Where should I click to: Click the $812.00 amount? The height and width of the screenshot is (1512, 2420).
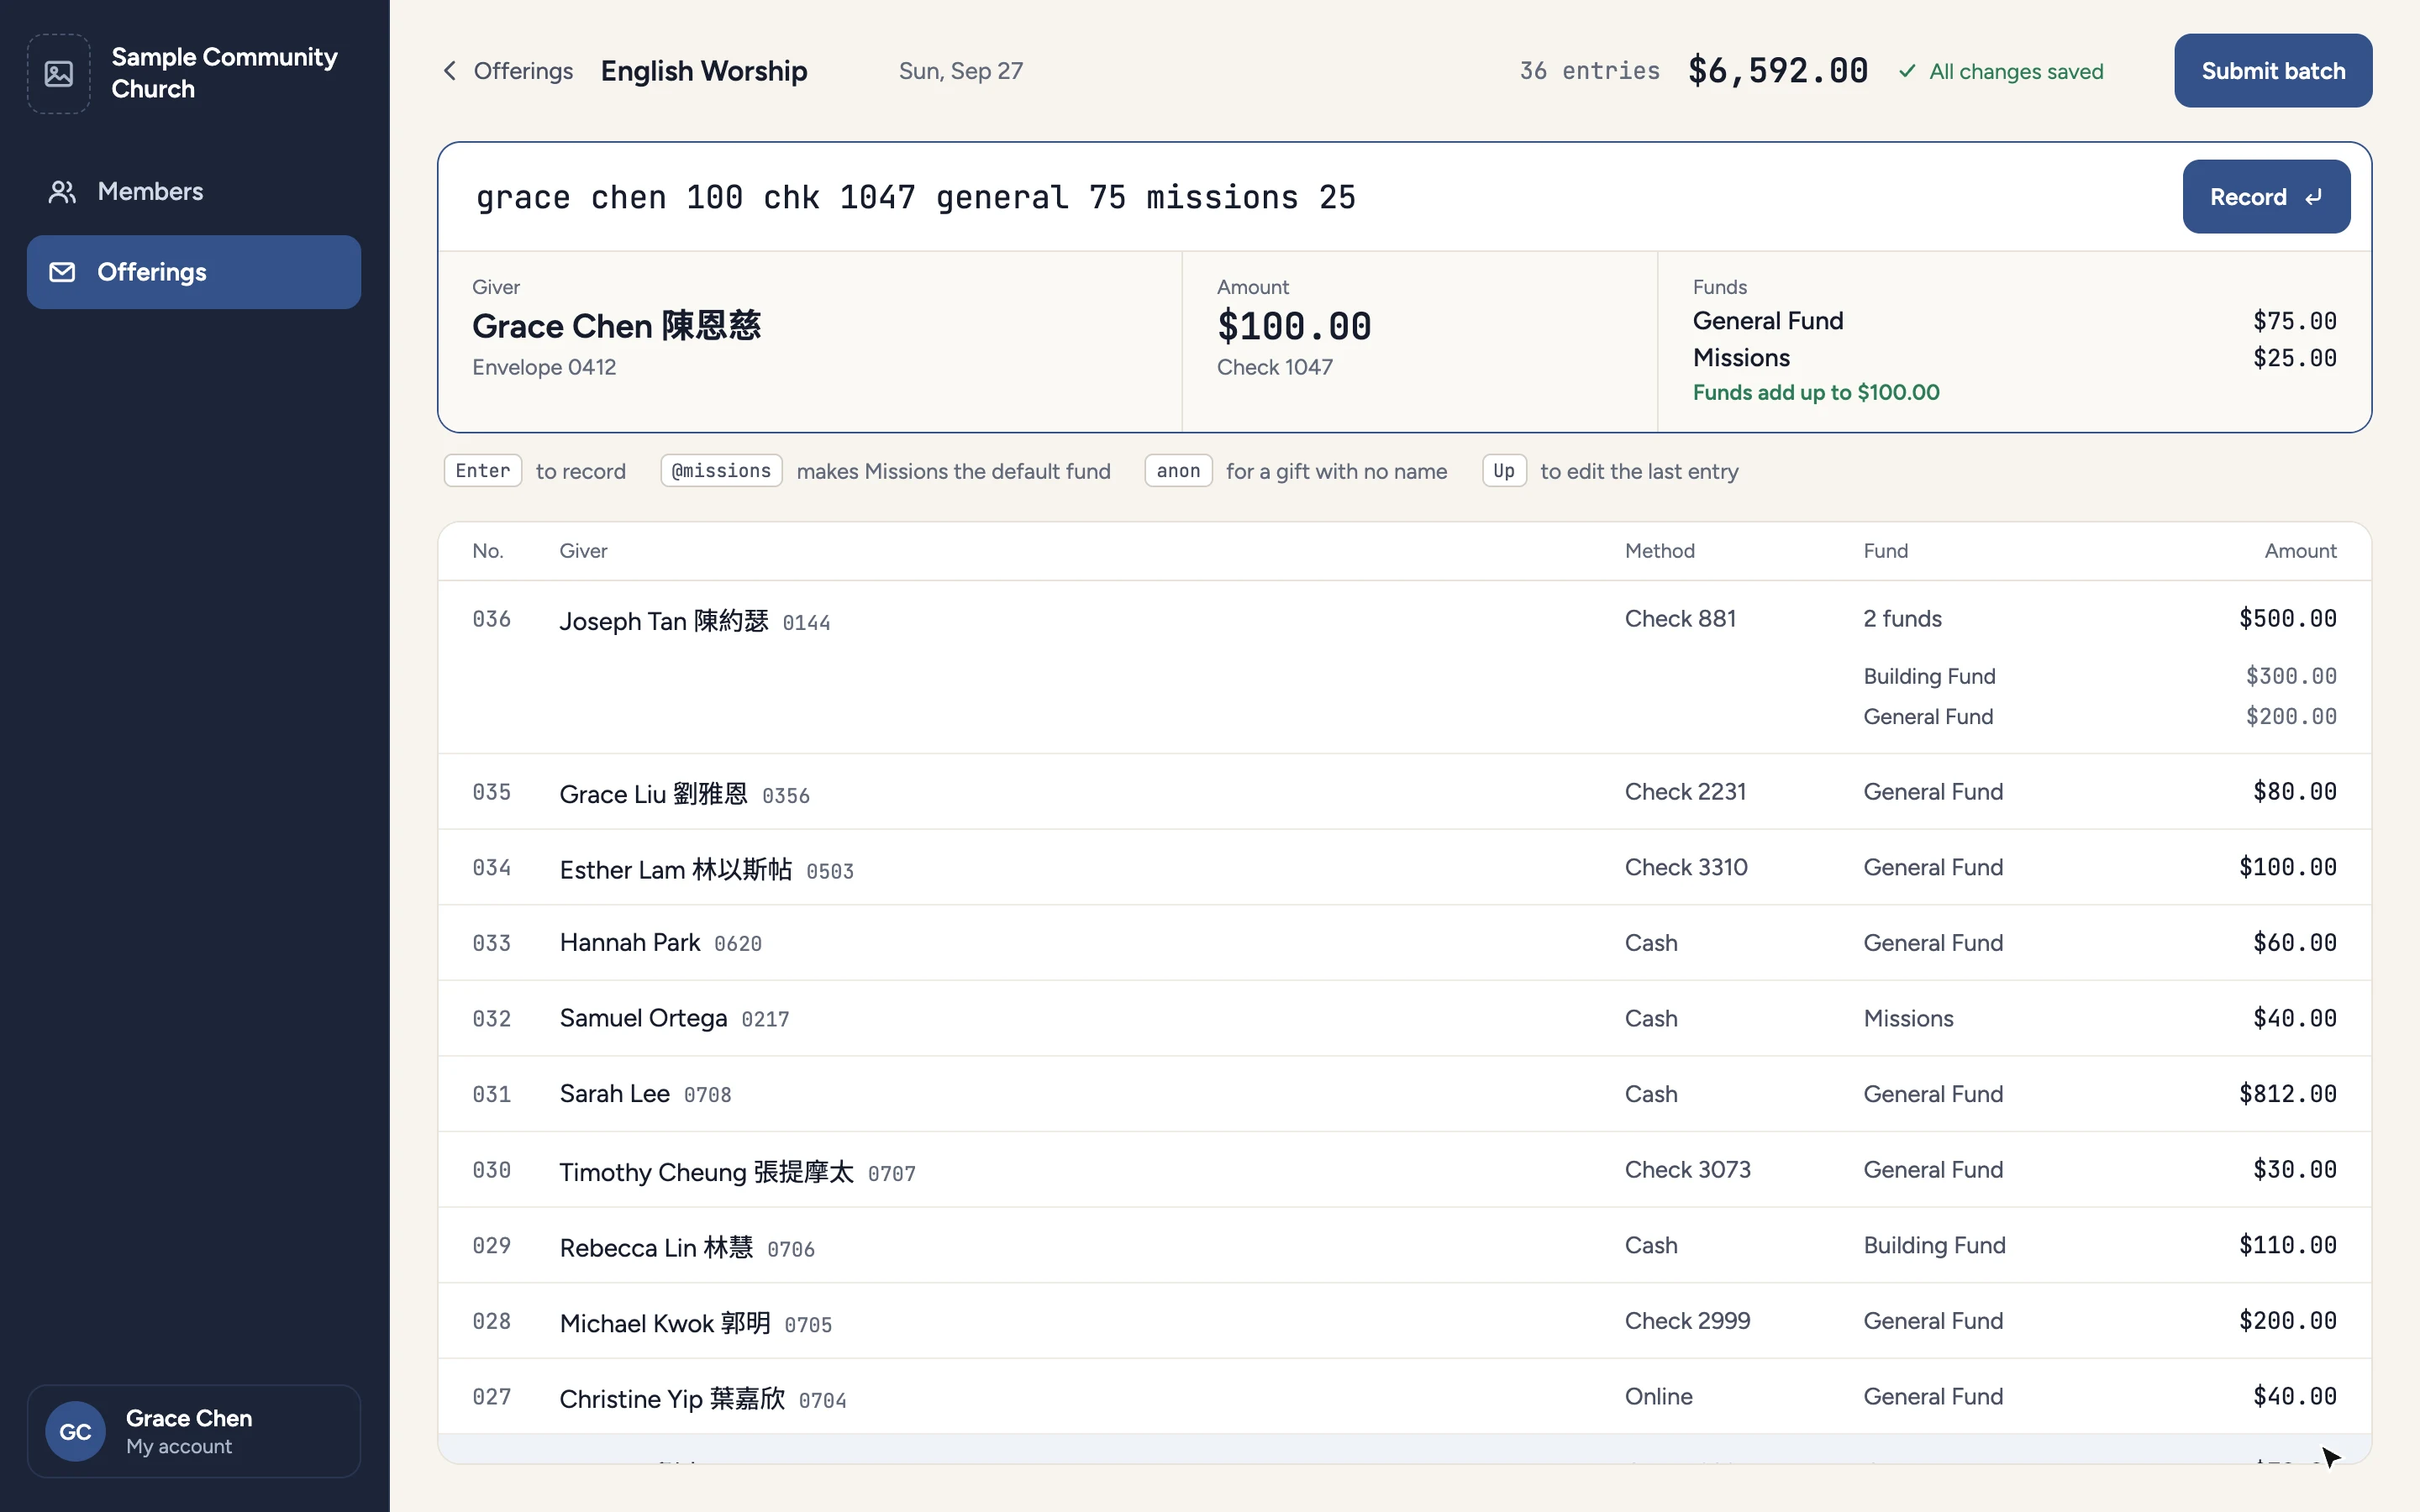(x=2287, y=1094)
